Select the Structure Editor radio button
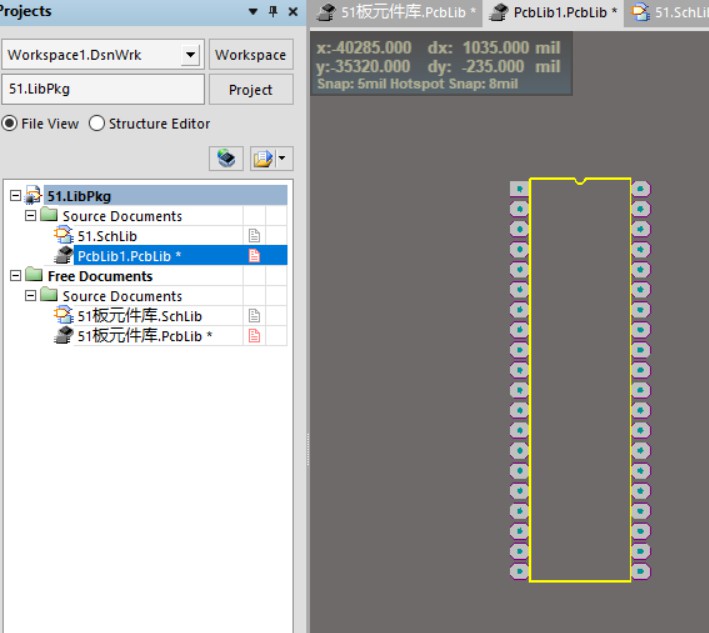The image size is (709, 633). click(96, 123)
